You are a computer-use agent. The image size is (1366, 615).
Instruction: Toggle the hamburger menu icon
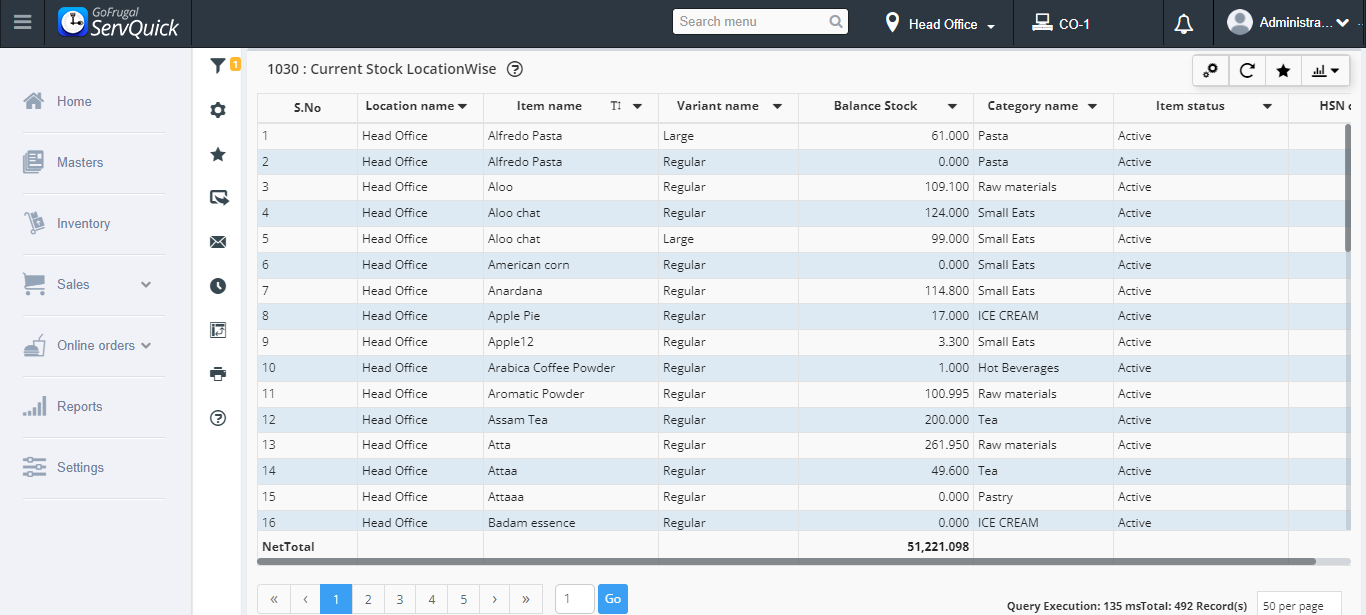tap(22, 22)
